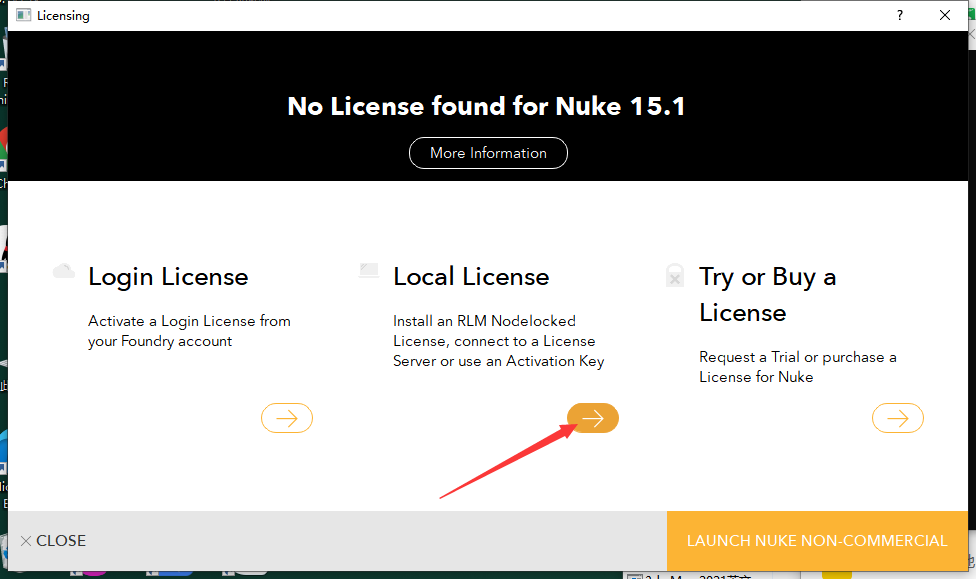Click the highlighted orange arrow under Local License
The image size is (976, 579).
coord(593,418)
